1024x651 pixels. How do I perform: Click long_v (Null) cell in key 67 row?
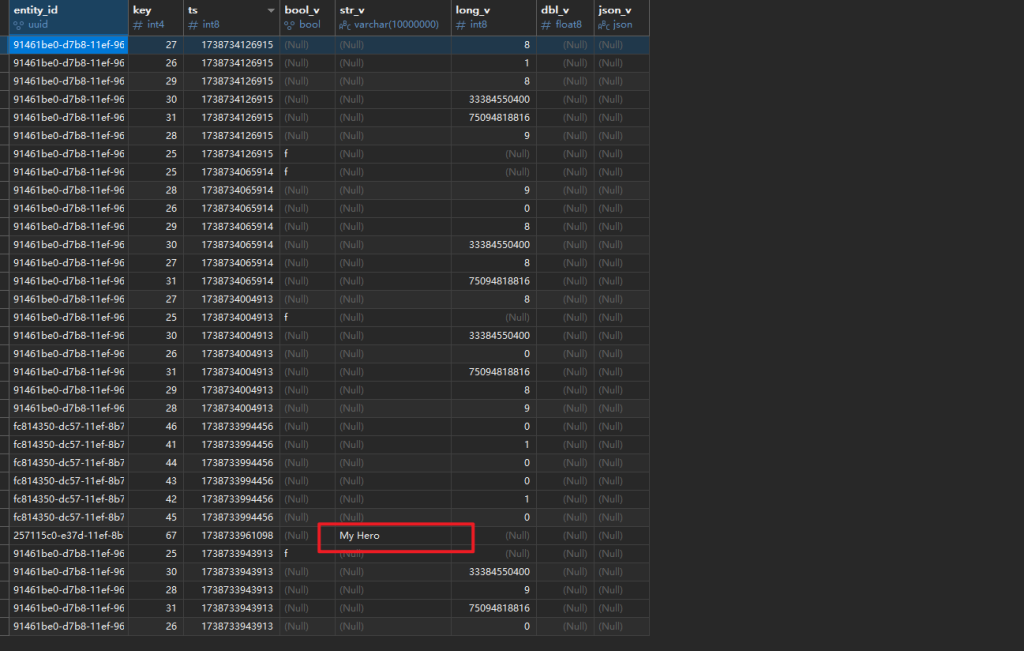[x=494, y=535]
